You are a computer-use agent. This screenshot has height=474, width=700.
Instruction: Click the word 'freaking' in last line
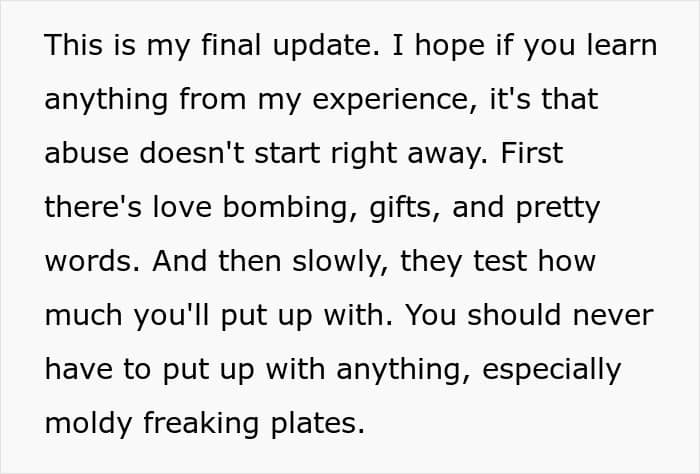pos(201,425)
